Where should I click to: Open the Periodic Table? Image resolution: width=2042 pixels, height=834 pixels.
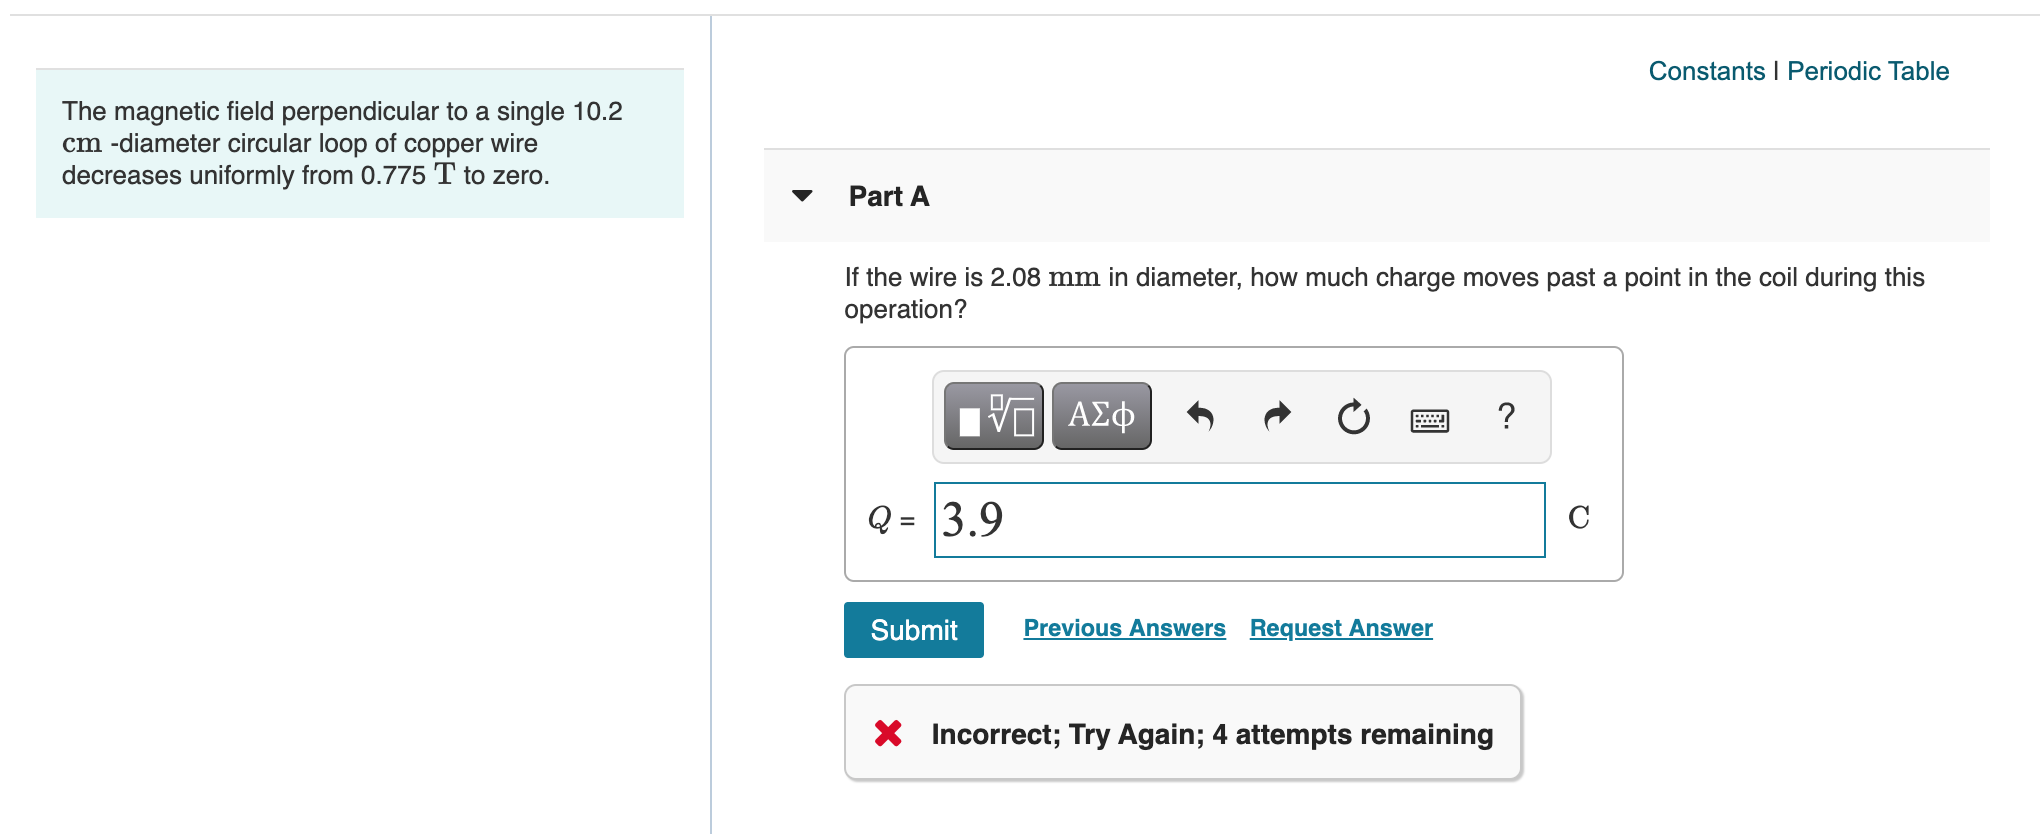tap(1868, 70)
